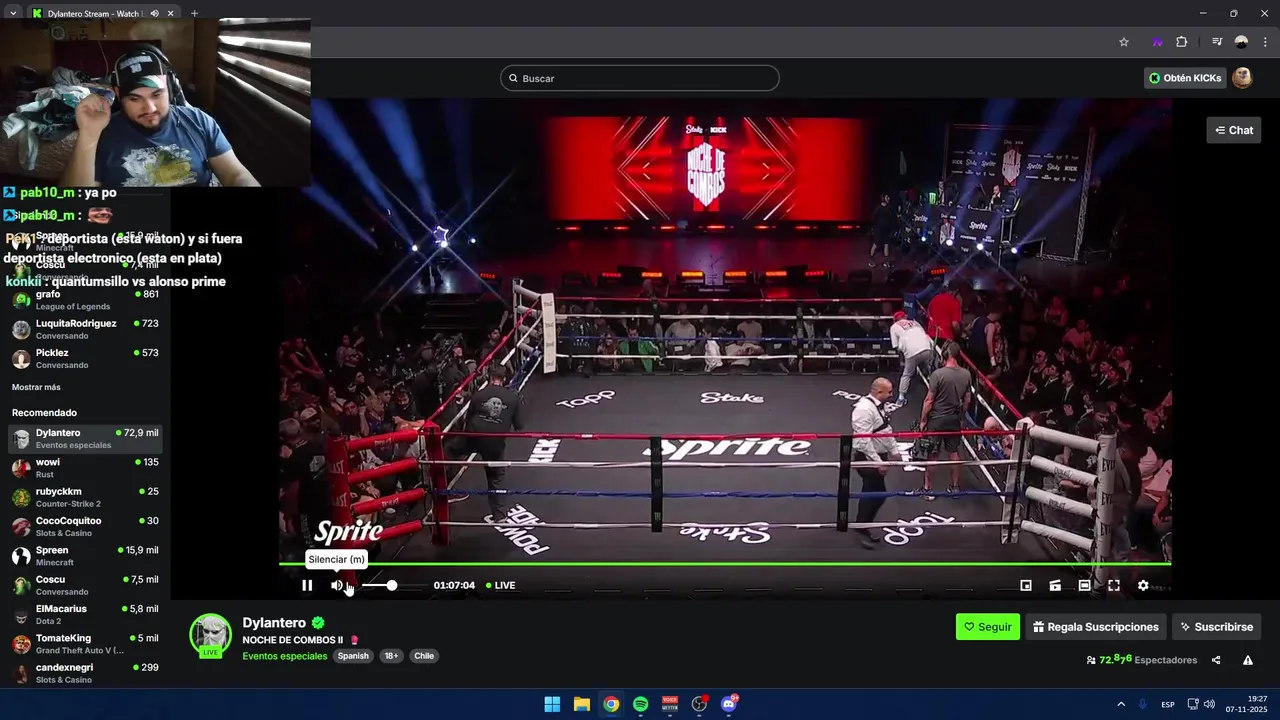The height and width of the screenshot is (720, 1280).
Task: Select the Chile tag
Action: (424, 656)
